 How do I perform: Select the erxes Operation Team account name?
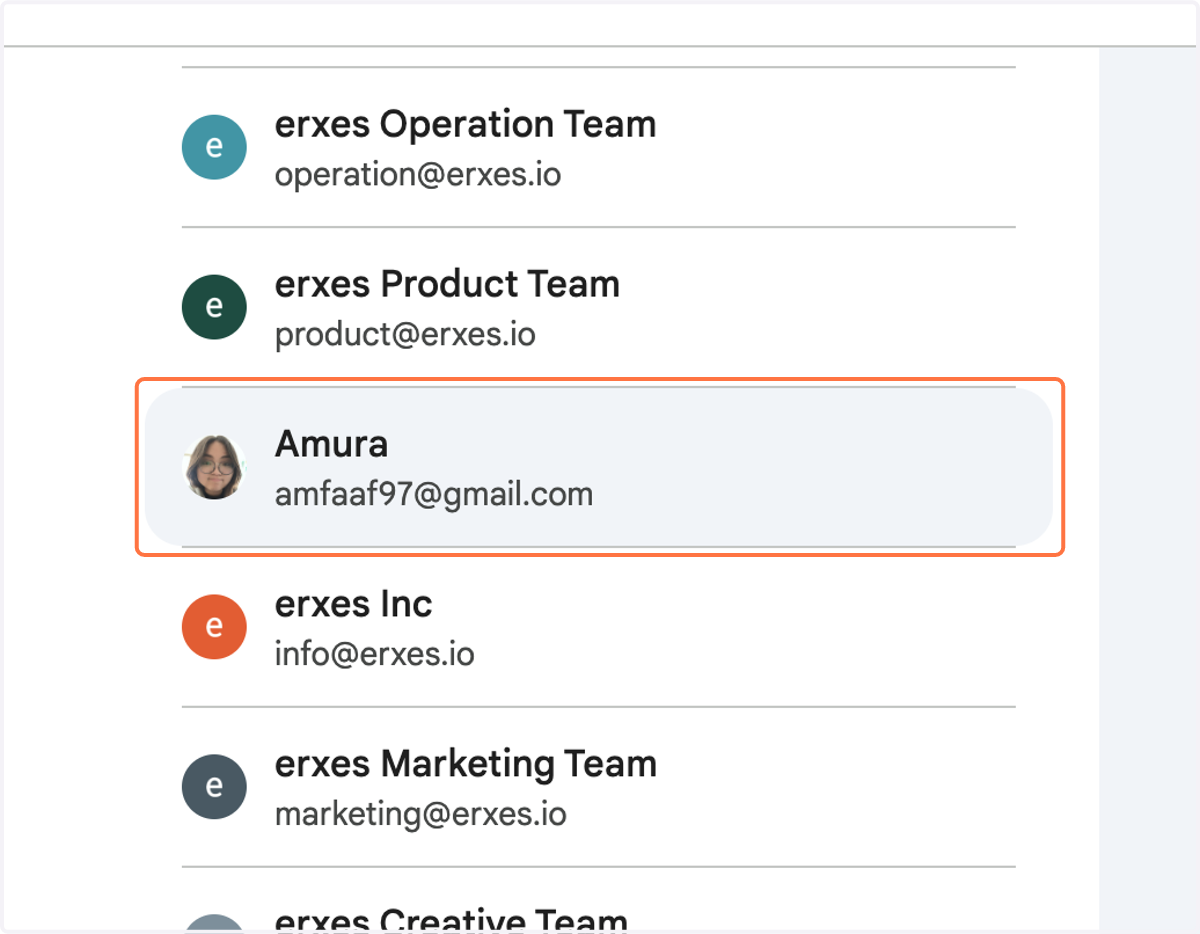(x=465, y=125)
